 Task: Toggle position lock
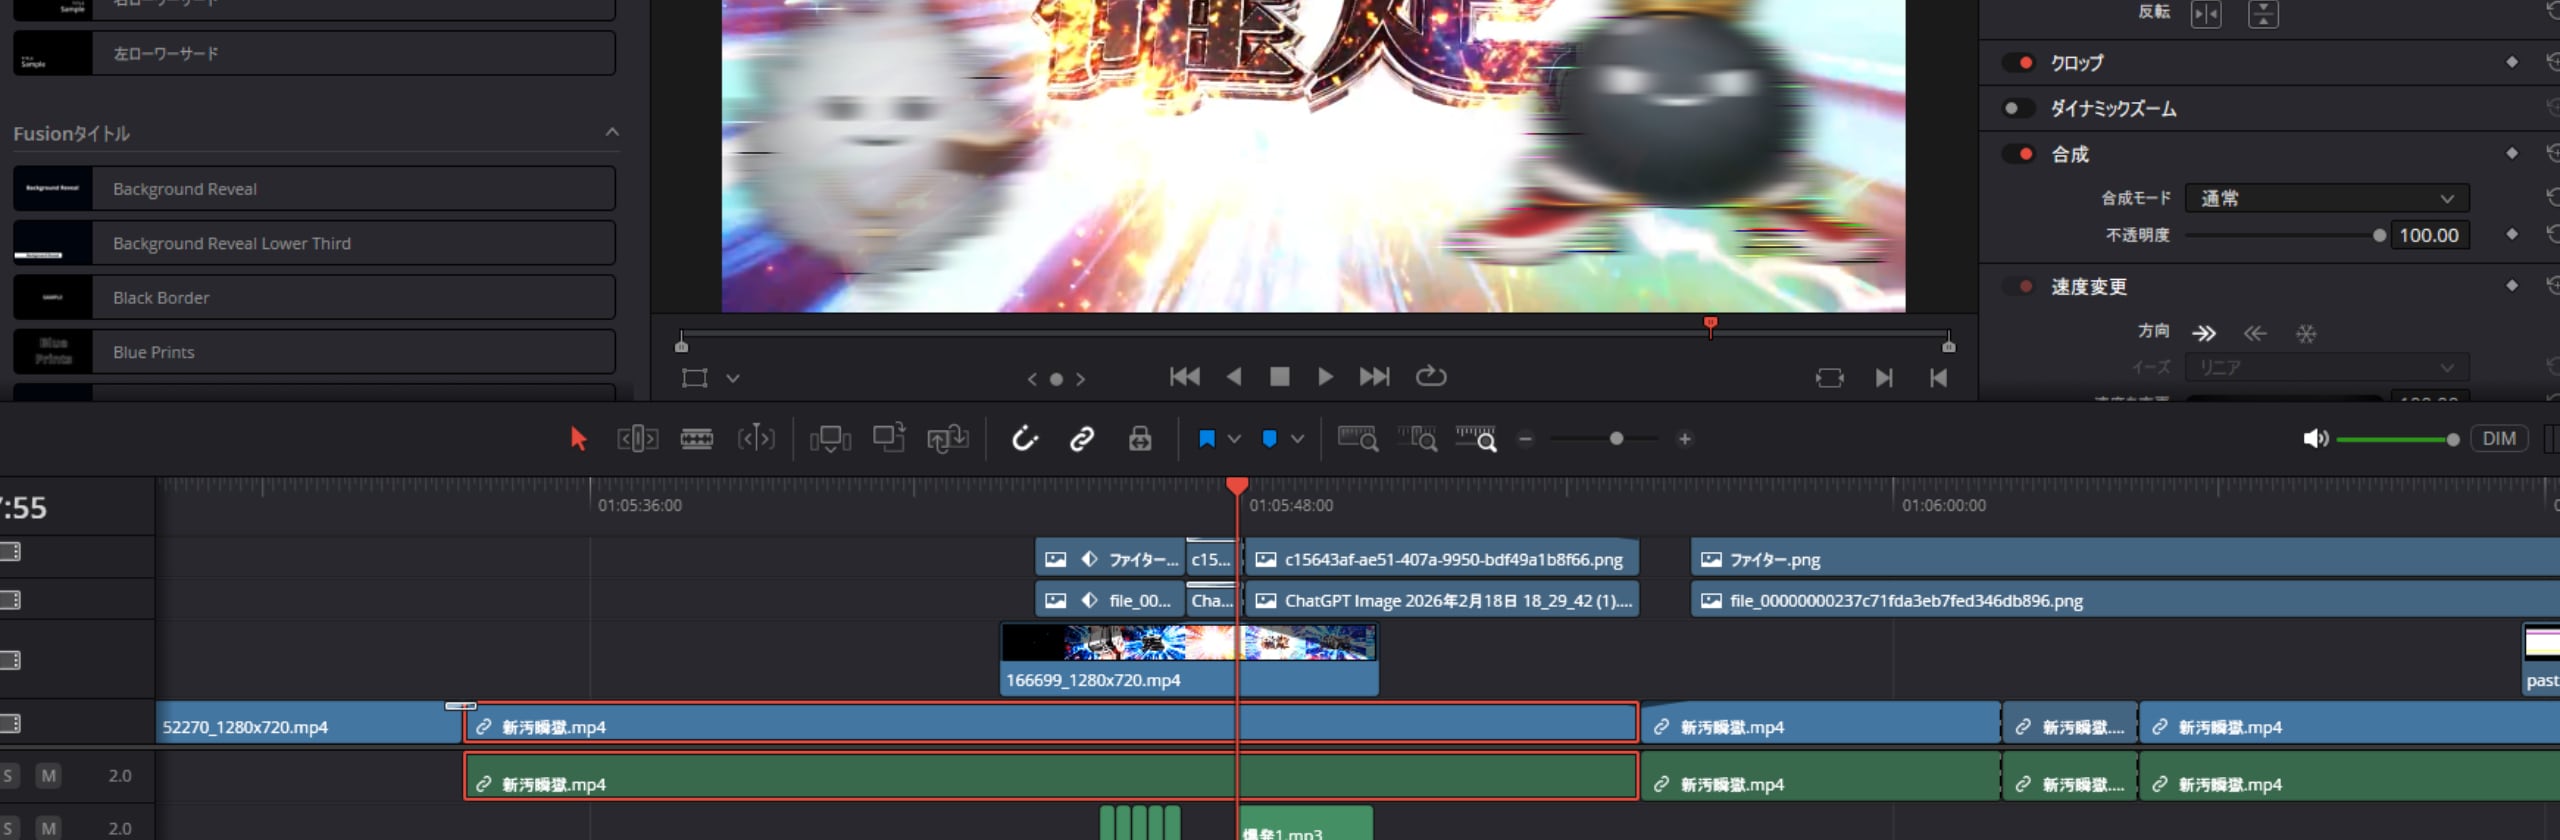coord(1140,439)
